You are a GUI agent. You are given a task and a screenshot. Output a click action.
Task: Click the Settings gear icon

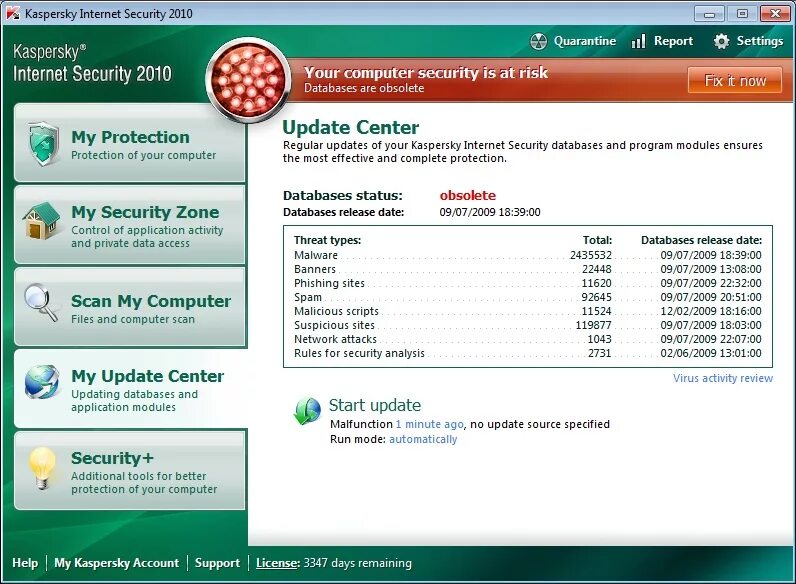721,41
